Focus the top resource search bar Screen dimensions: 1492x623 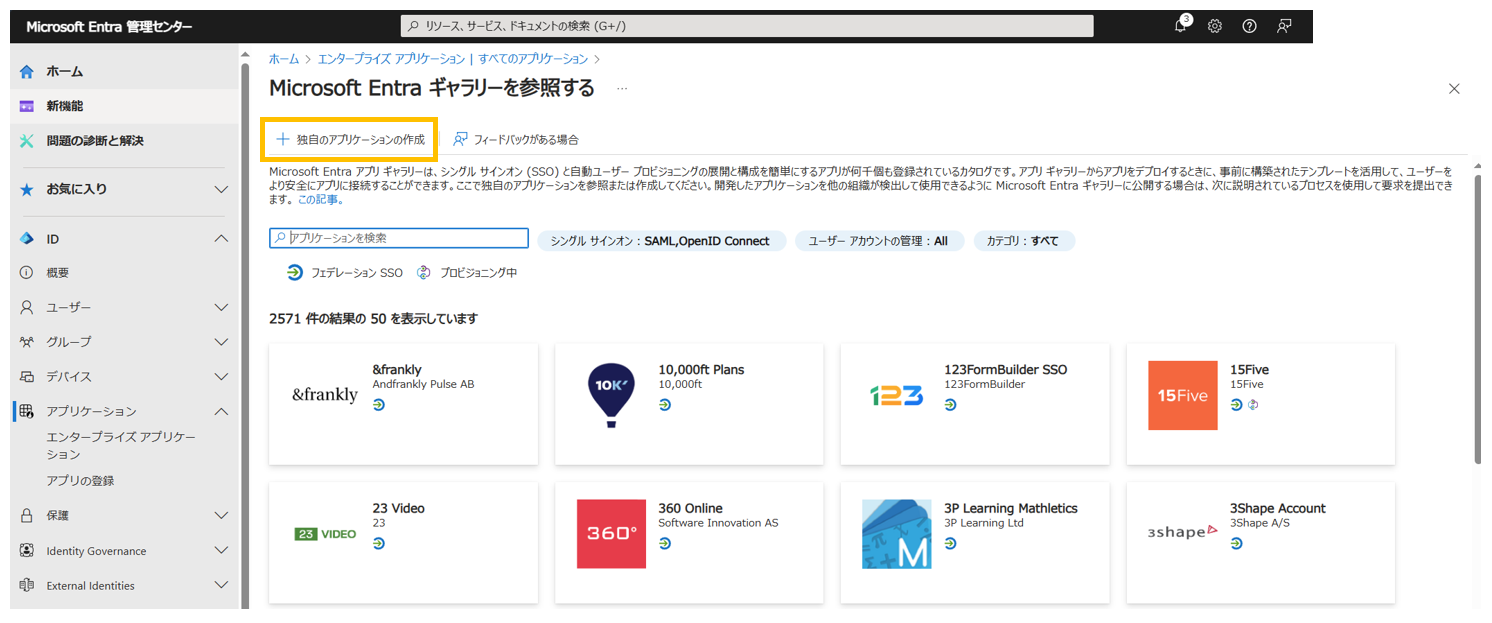tap(747, 26)
